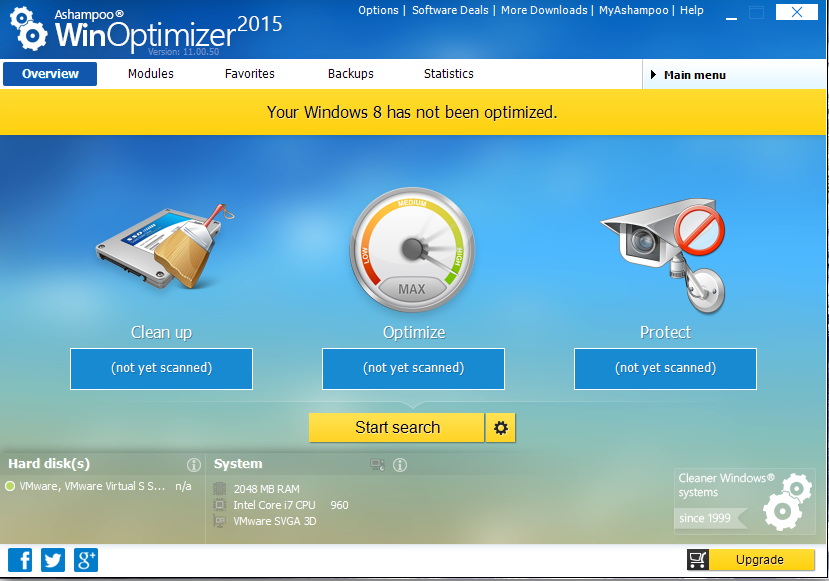Click the Cleaner Windows systems since 1999 badge

pyautogui.click(x=745, y=500)
